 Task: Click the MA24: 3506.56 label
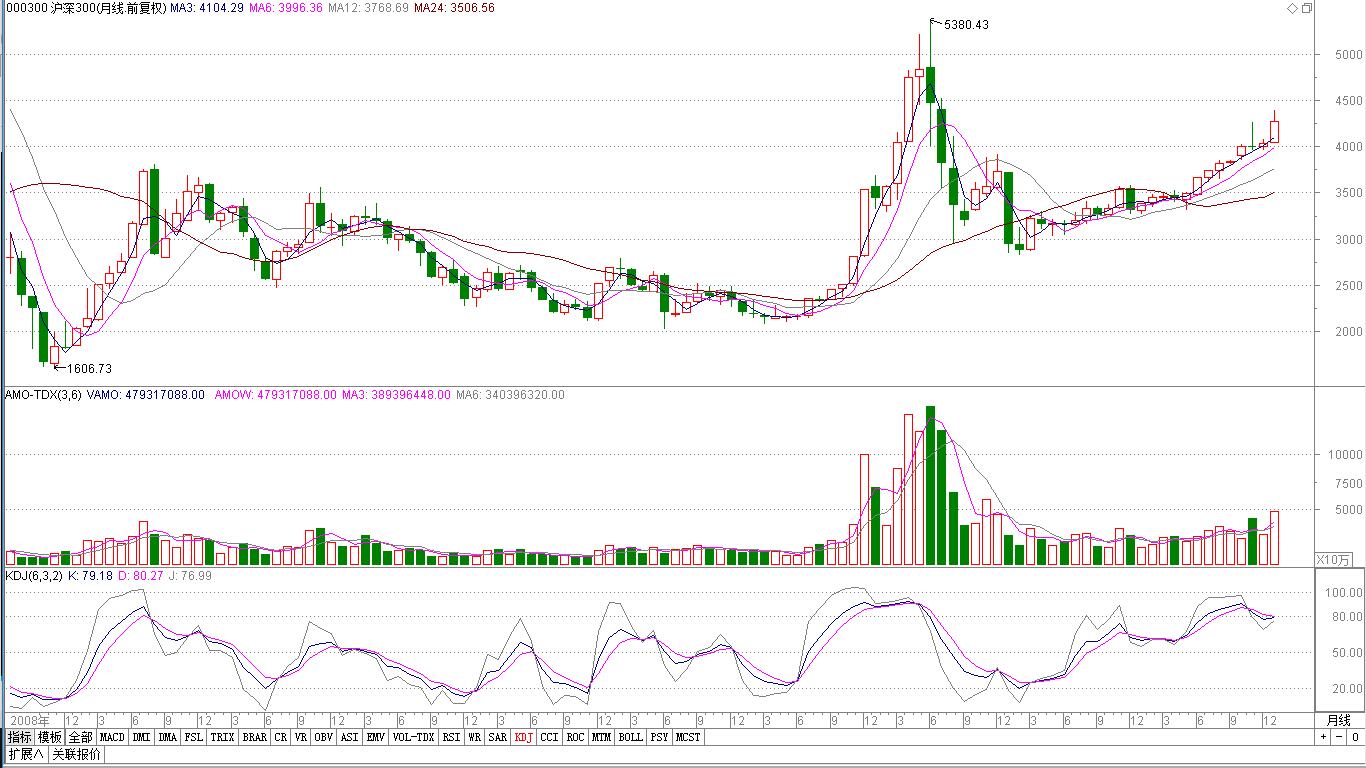pos(454,8)
